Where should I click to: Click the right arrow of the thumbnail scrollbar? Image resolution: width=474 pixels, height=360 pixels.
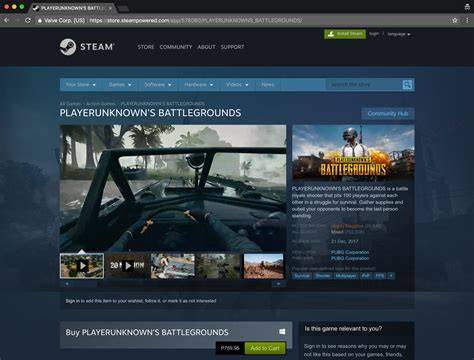tap(279, 284)
